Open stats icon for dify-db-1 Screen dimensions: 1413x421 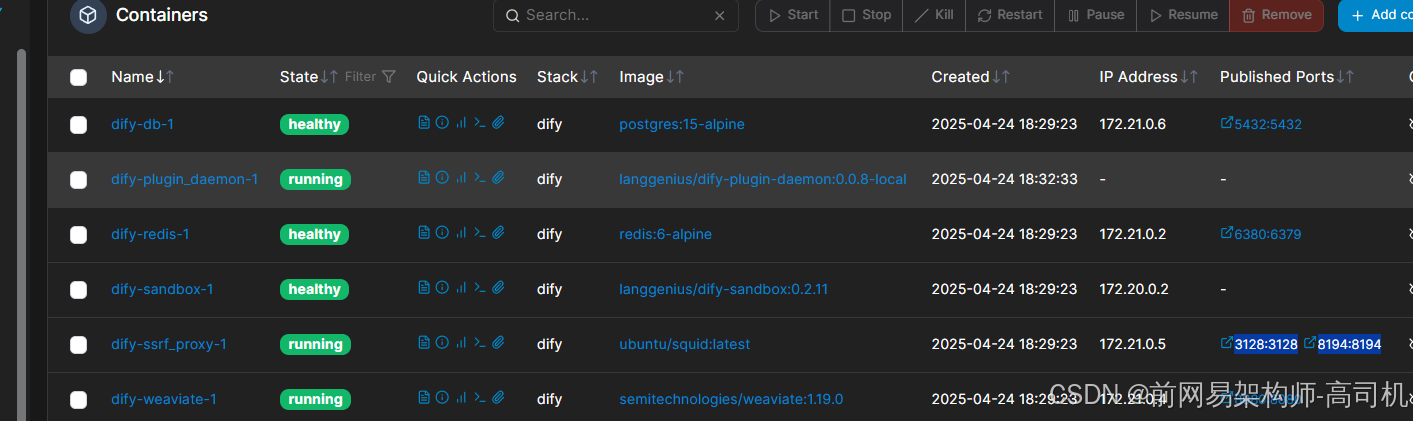[461, 123]
